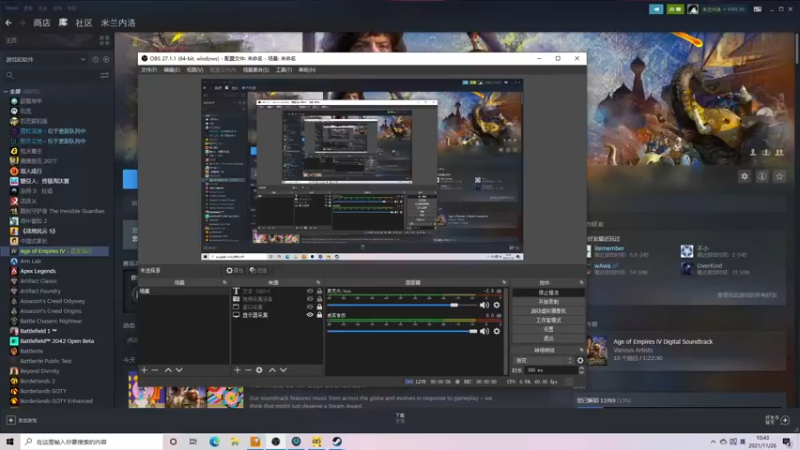The height and width of the screenshot is (450, 800).
Task: Click the Windows Start button on taskbar
Action: 10,441
